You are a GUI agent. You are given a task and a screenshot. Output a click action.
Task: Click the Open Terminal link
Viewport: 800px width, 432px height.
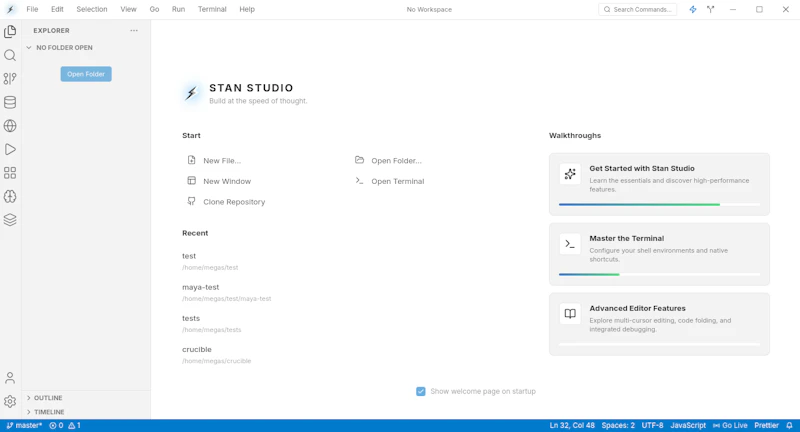397,181
